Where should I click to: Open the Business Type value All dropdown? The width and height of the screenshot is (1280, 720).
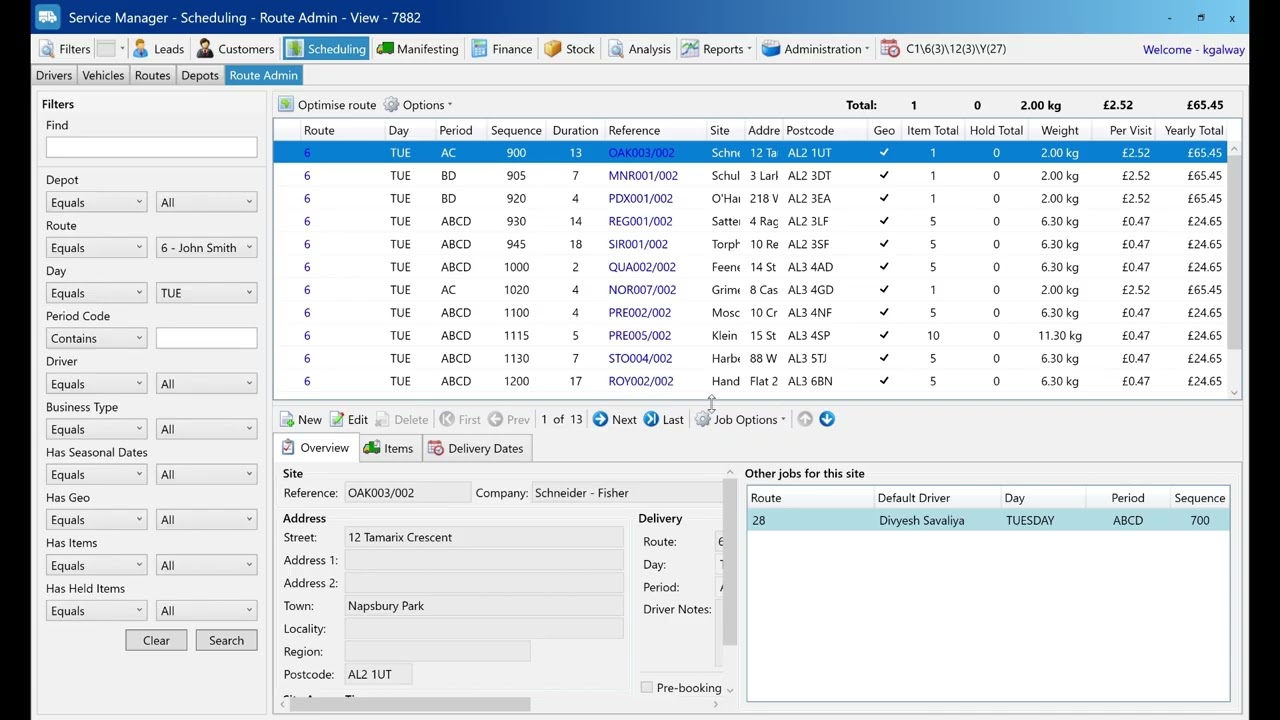click(206, 430)
